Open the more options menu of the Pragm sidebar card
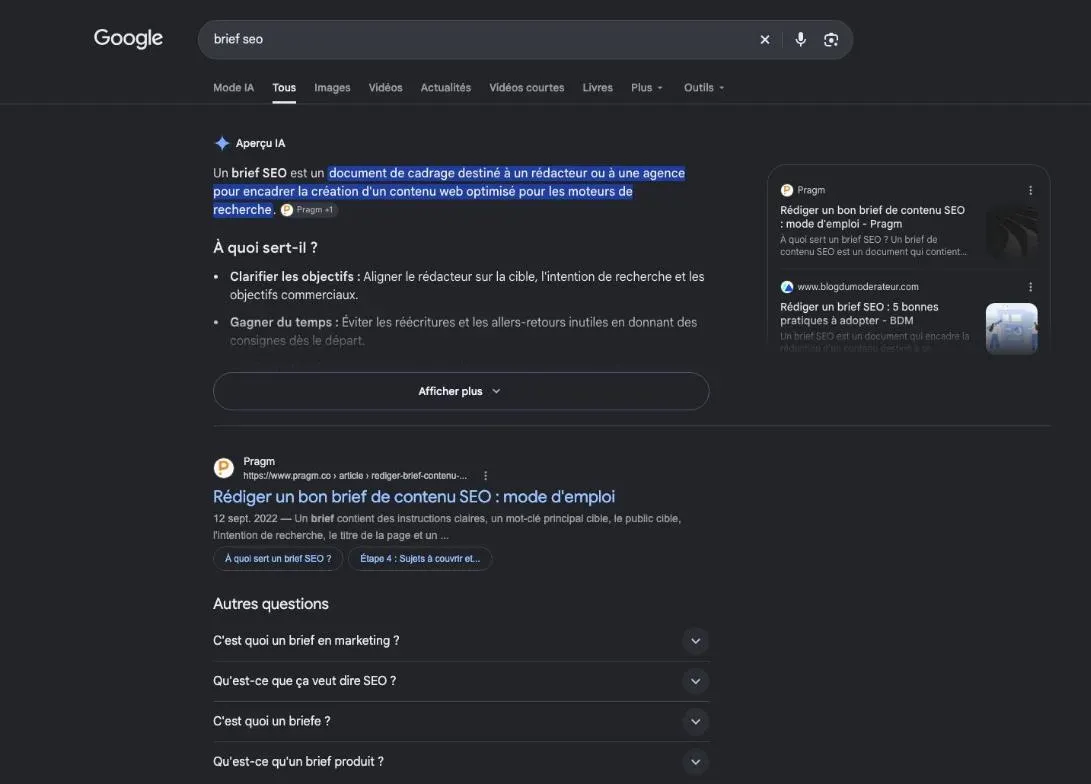 click(1030, 190)
